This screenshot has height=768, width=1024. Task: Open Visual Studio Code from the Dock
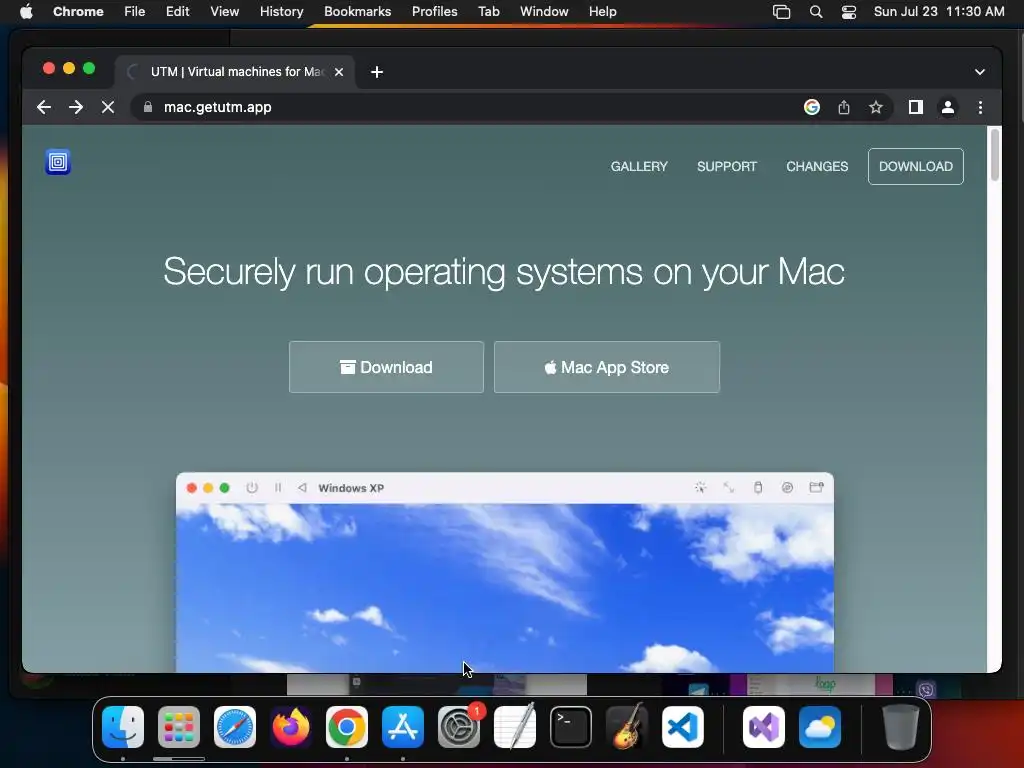click(x=682, y=727)
